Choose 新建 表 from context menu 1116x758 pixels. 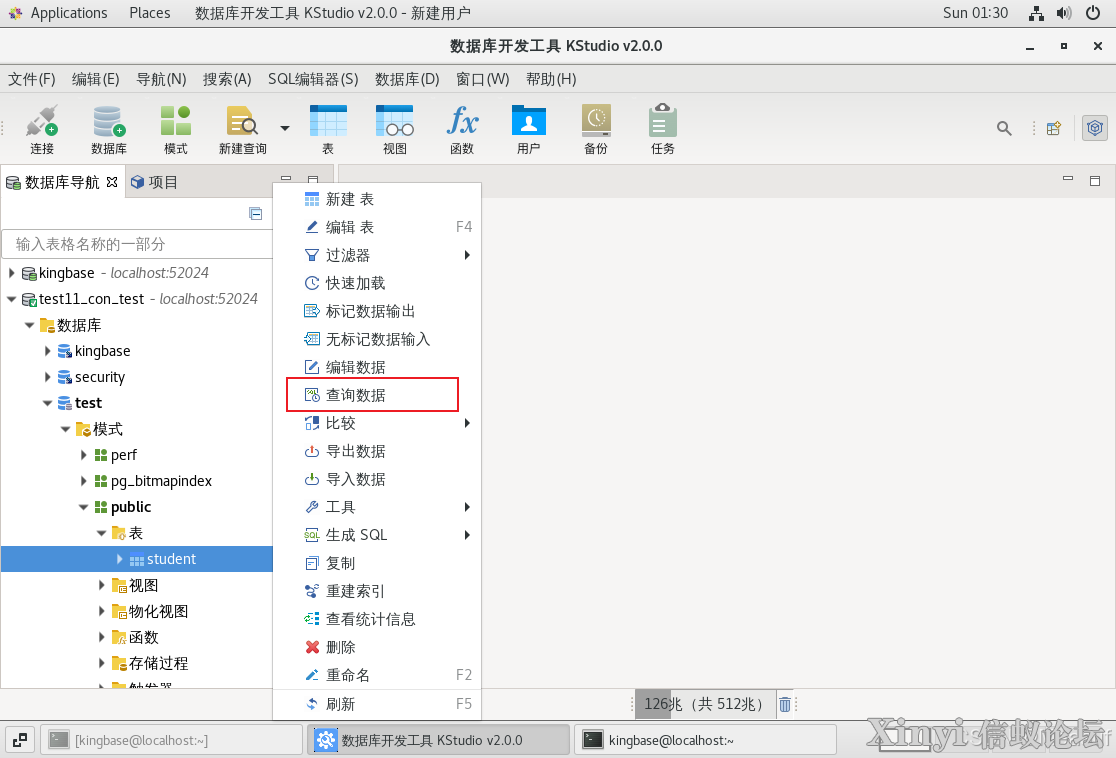377,199
